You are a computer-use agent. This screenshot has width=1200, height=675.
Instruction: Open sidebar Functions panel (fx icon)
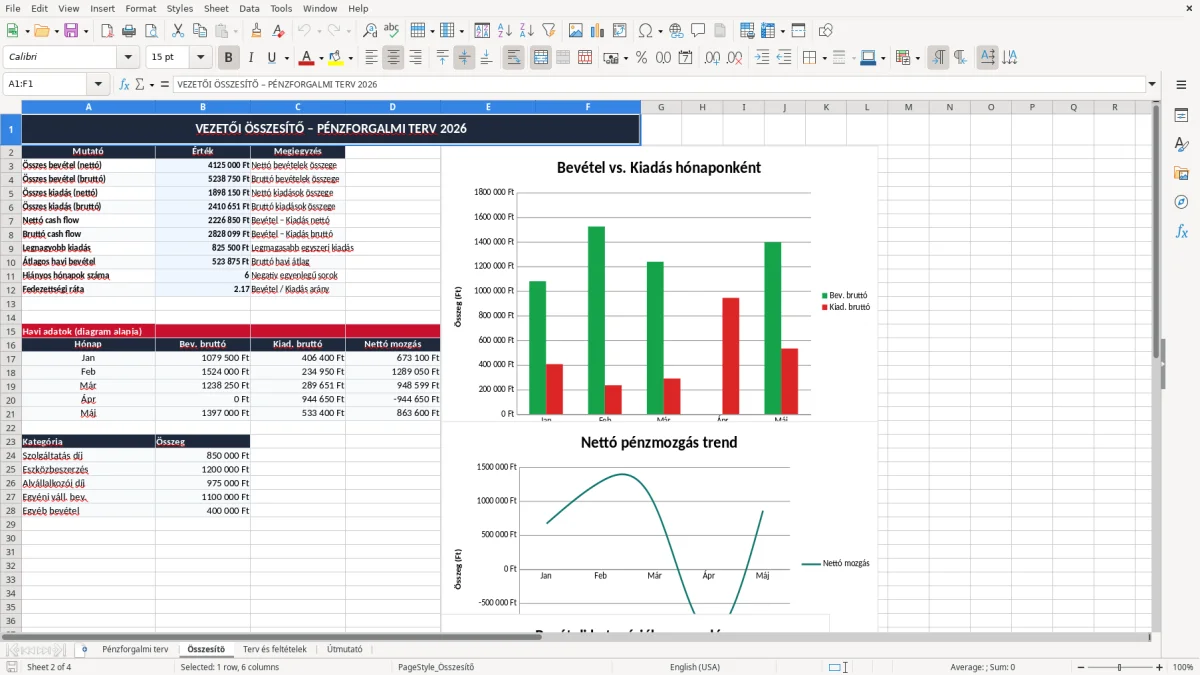coord(1181,231)
